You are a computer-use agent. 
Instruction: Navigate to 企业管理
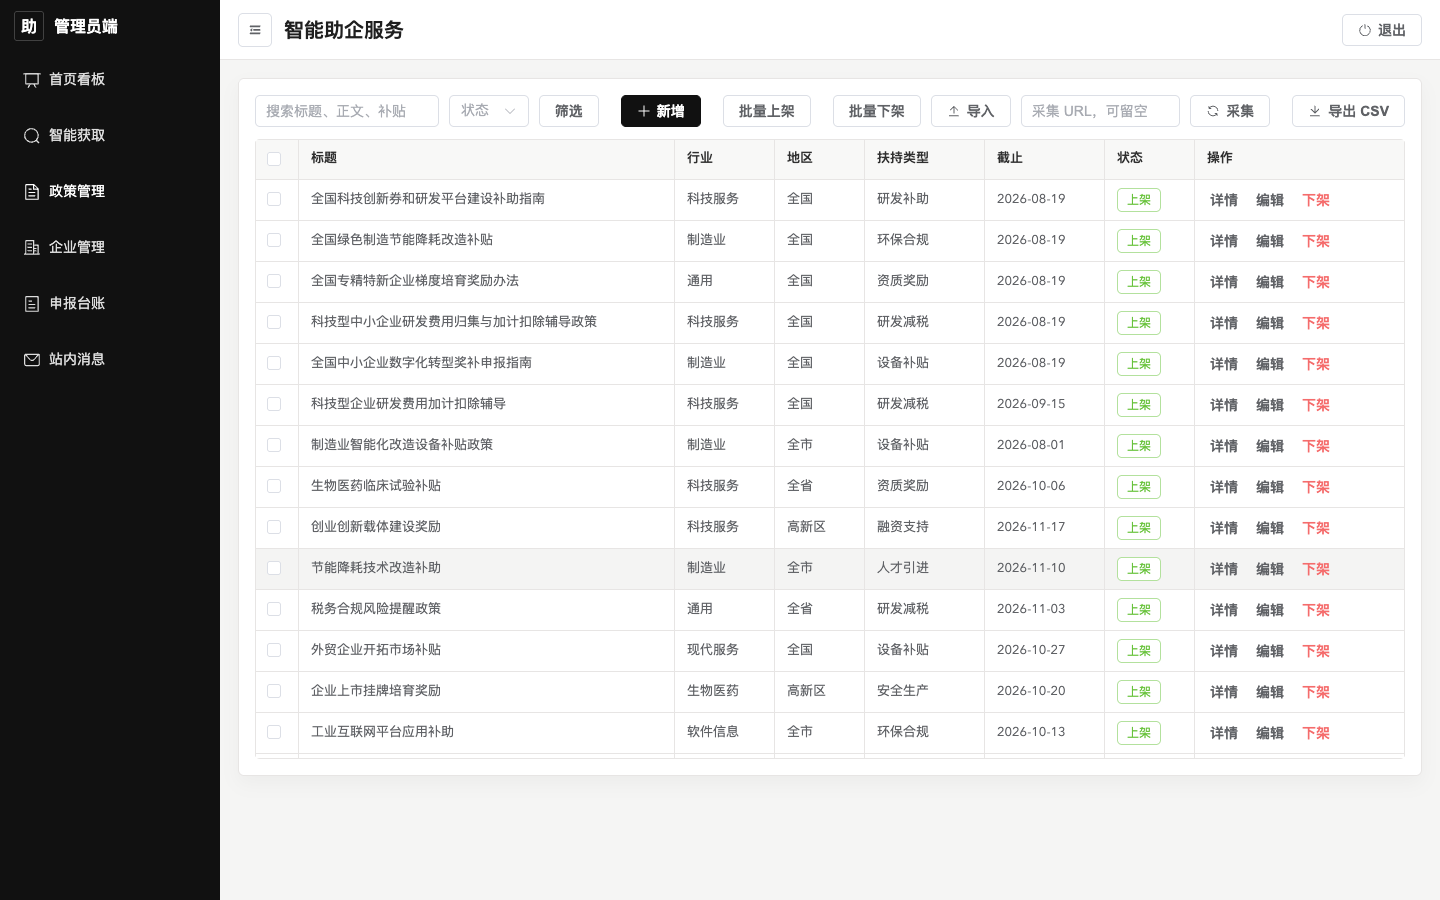[110, 247]
